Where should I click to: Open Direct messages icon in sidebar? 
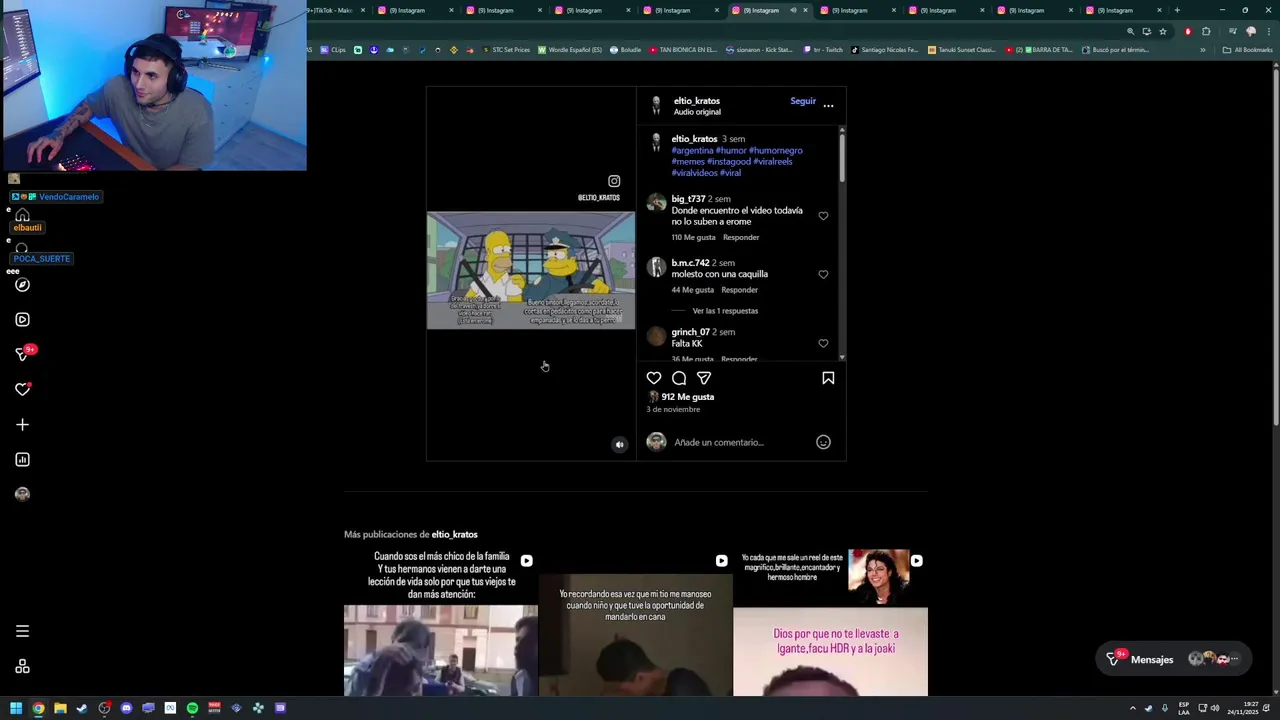(x=22, y=354)
